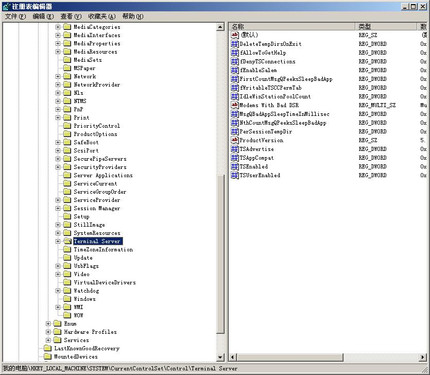Click the values pane scroll-right arrow
The image size is (430, 375).
click(x=423, y=357)
